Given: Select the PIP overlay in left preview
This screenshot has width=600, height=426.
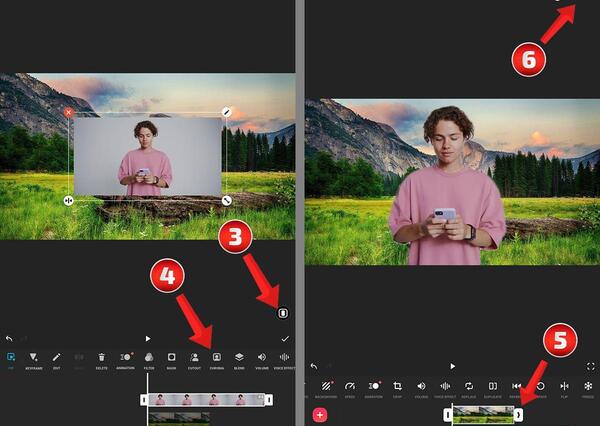Looking at the screenshot, I should tap(148, 157).
